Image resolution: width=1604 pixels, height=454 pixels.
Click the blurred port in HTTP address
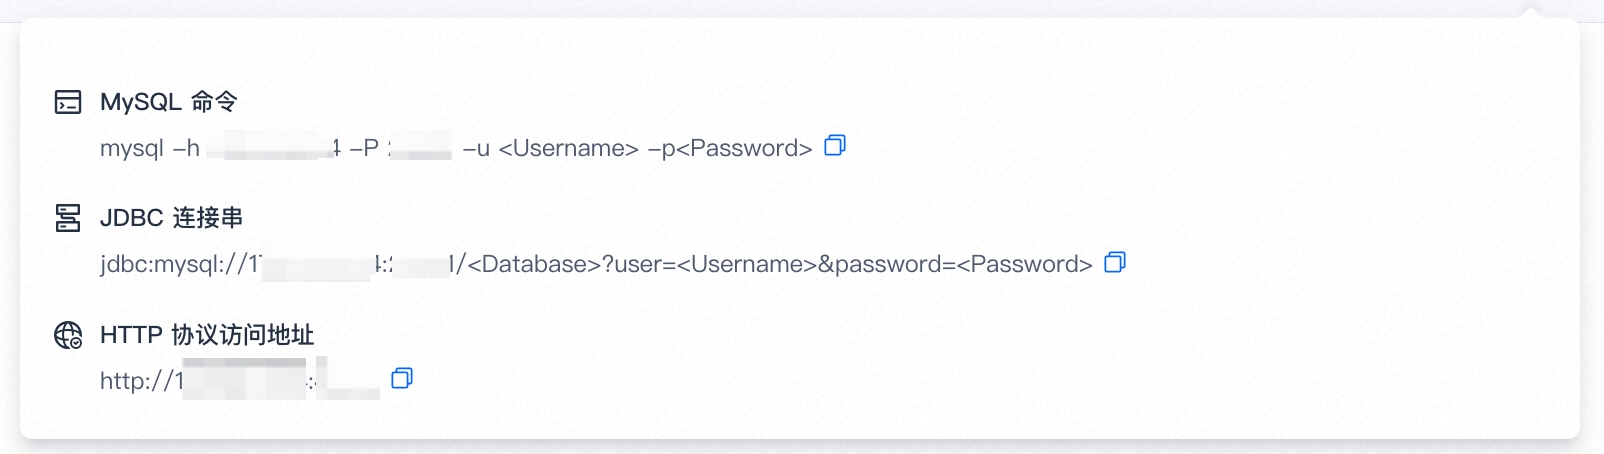pos(348,379)
